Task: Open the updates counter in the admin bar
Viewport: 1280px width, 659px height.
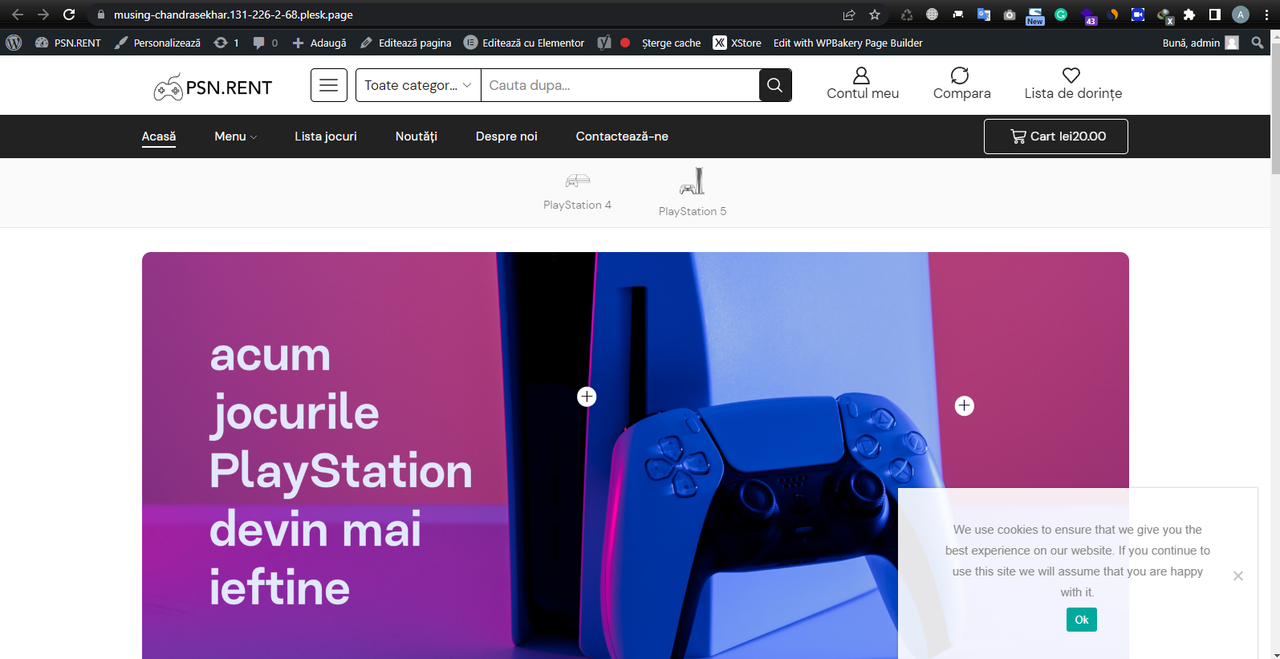Action: (227, 43)
